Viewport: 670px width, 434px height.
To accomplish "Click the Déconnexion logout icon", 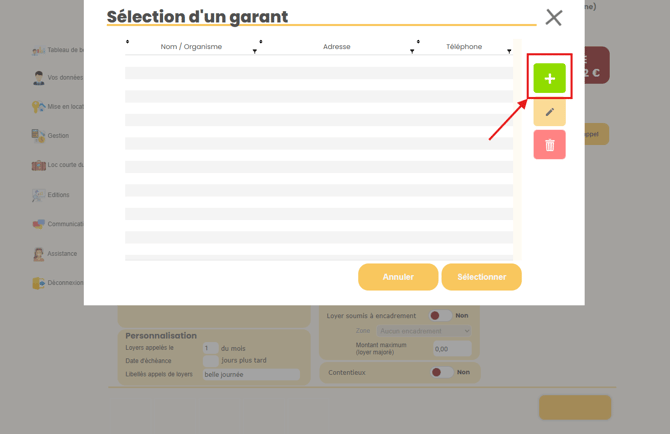I will coord(39,283).
